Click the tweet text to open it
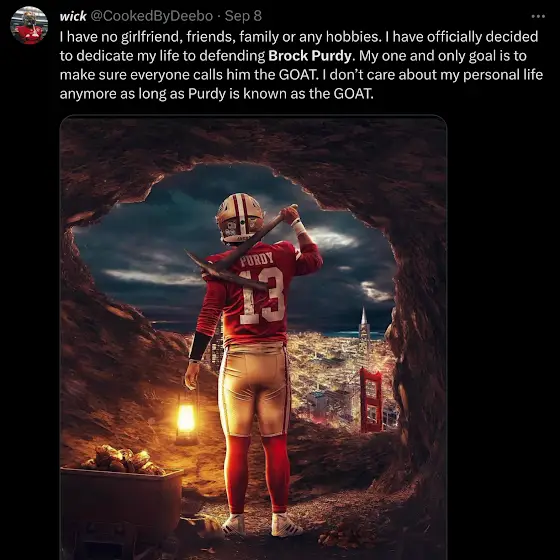Screen dimensions: 560x560 coord(301,65)
